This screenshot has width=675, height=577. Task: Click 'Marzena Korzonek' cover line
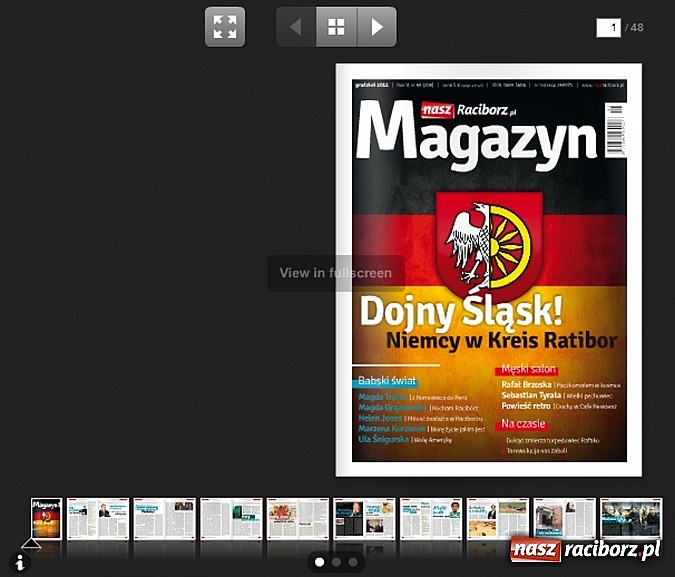[392, 429]
